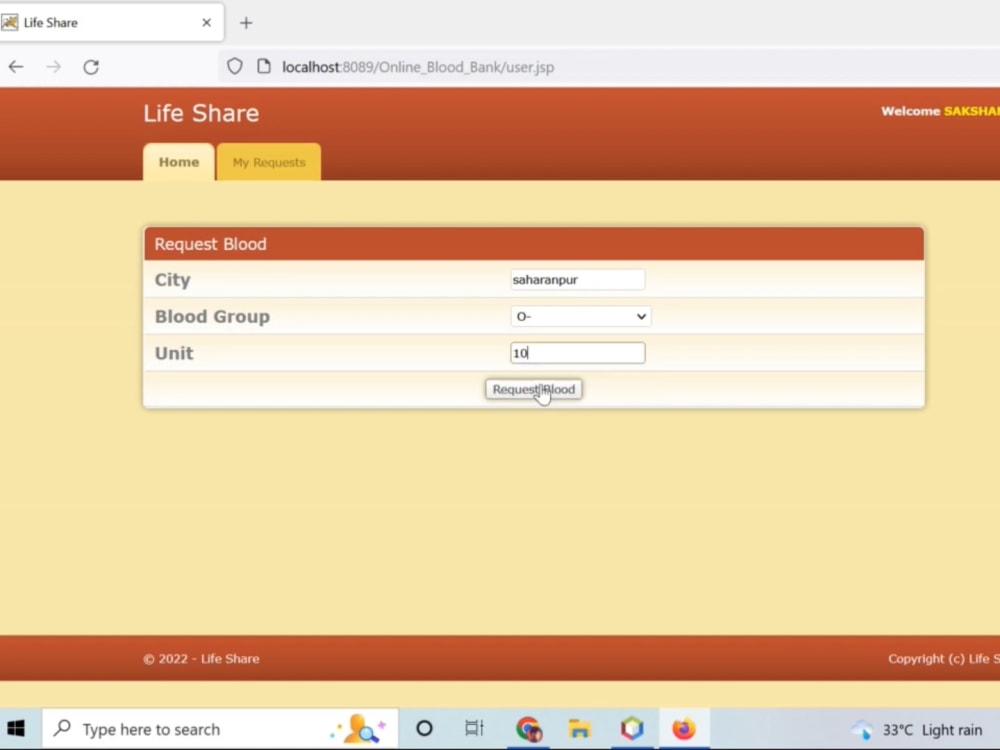Open the Home tab
This screenshot has height=750, width=1000.
(x=179, y=162)
